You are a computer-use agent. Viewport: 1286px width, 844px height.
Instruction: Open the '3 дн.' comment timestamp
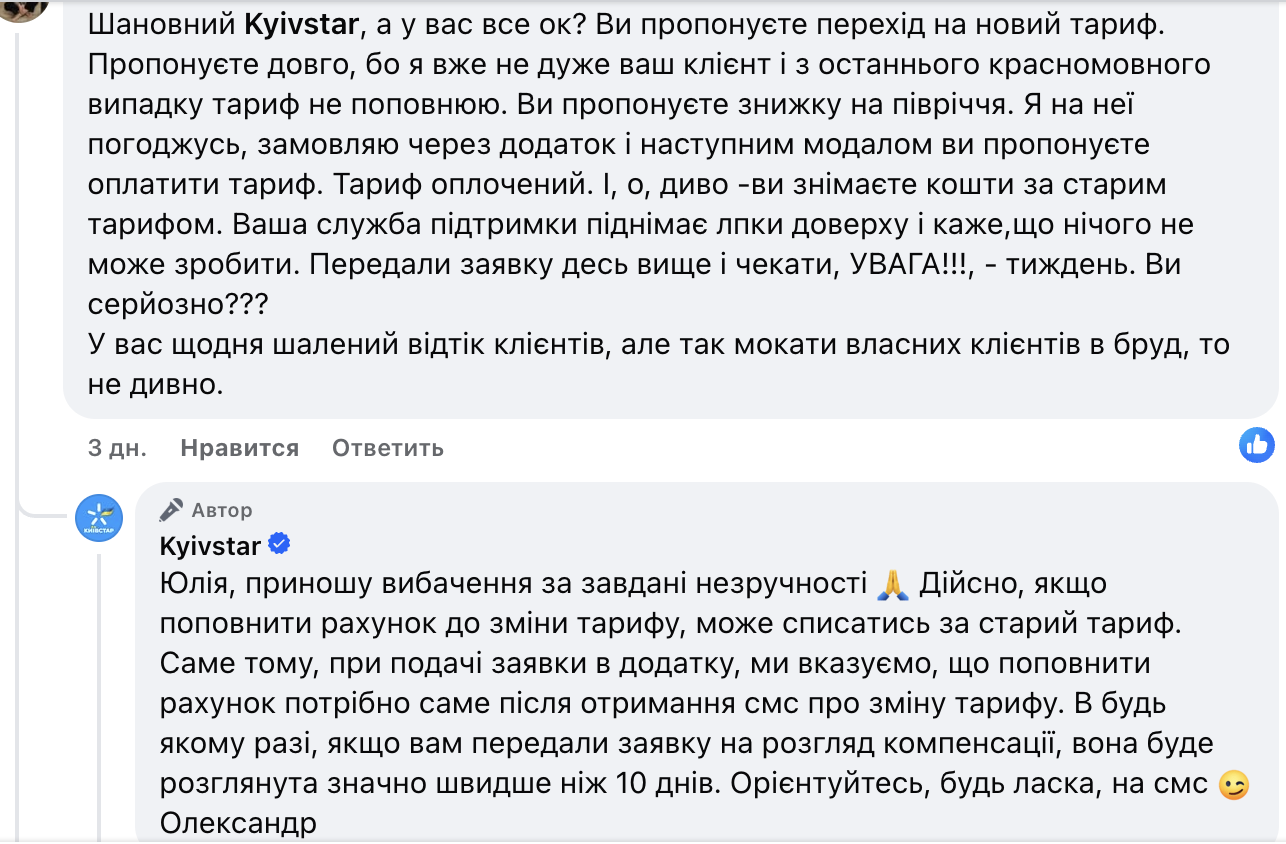click(x=117, y=448)
